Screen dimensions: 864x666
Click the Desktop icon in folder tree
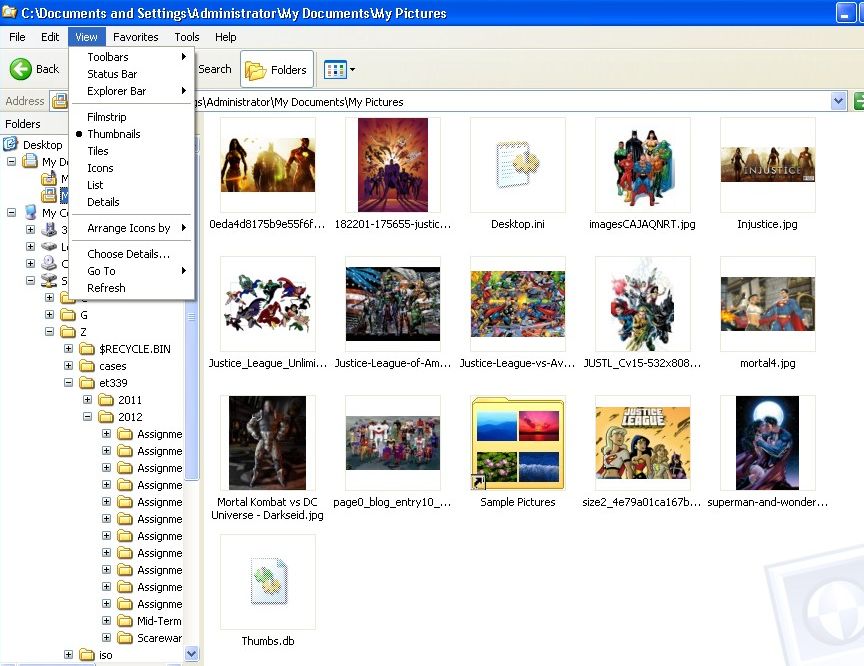pos(10,144)
